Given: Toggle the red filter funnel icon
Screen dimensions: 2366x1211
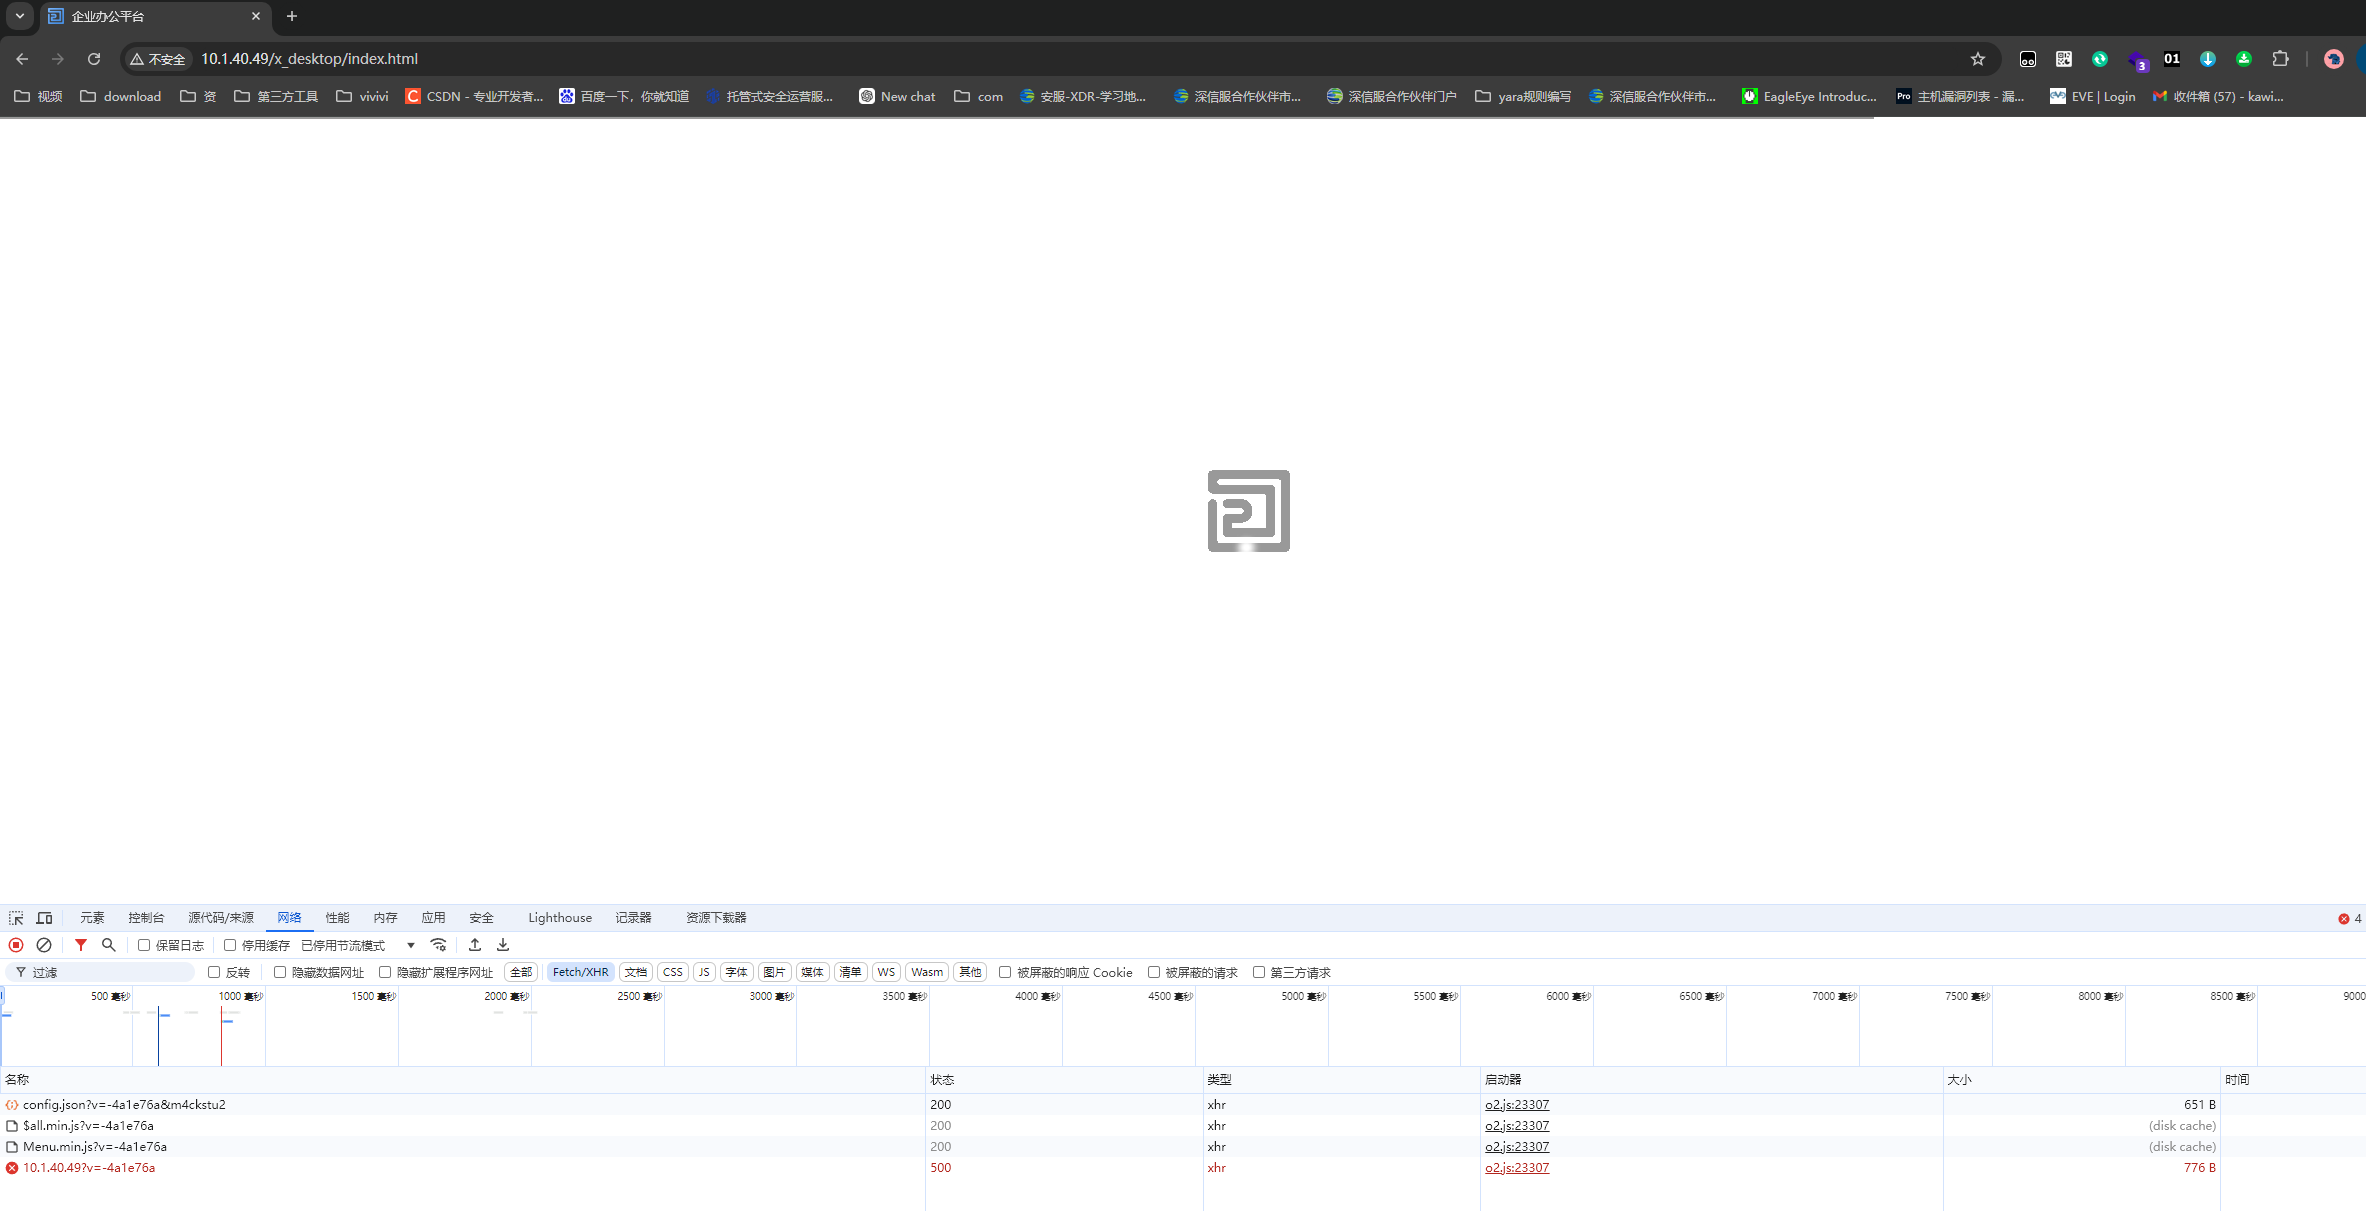Looking at the screenshot, I should tap(81, 945).
